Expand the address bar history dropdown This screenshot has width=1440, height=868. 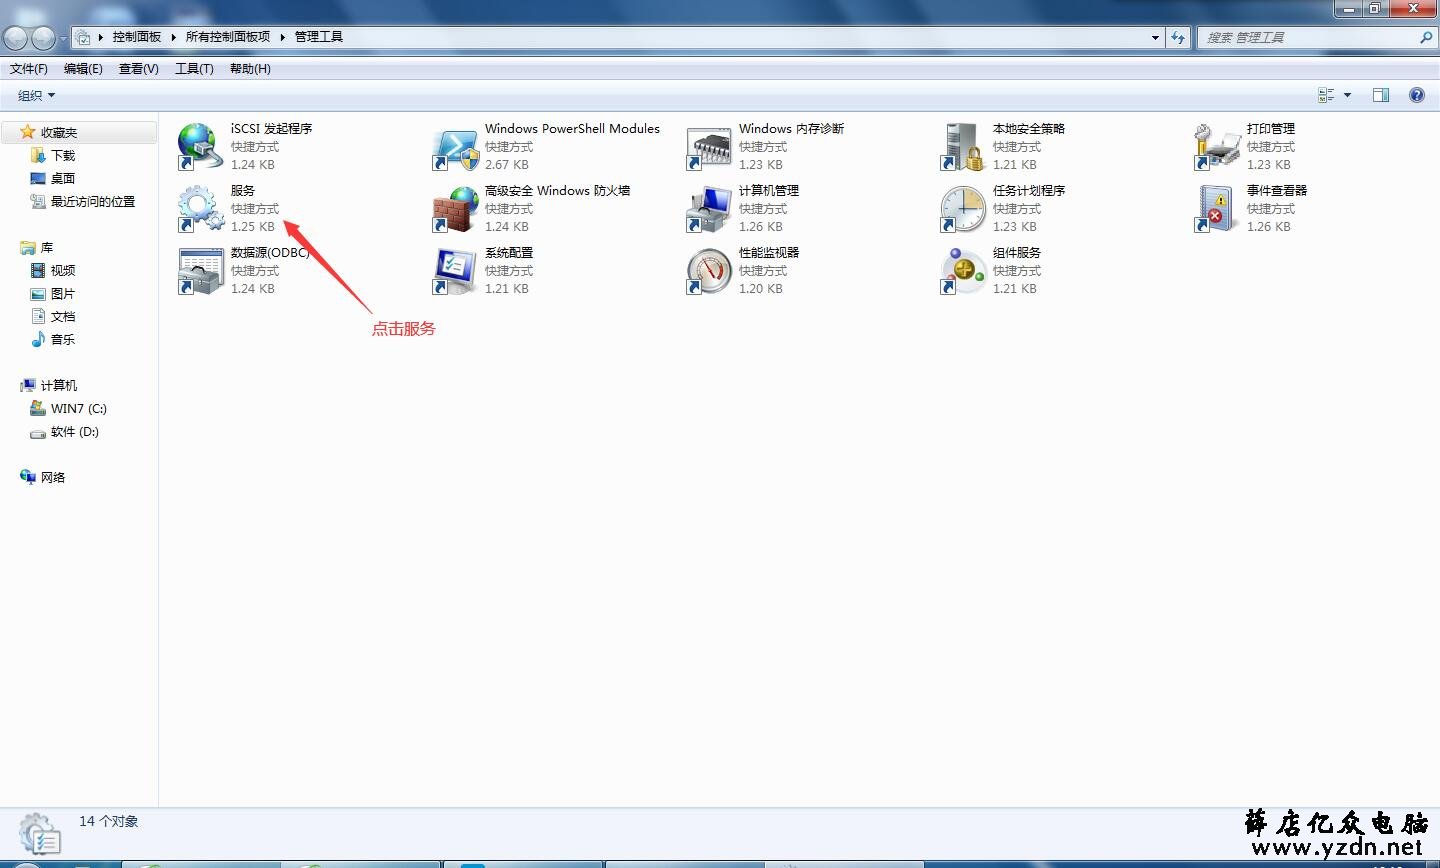[1155, 37]
